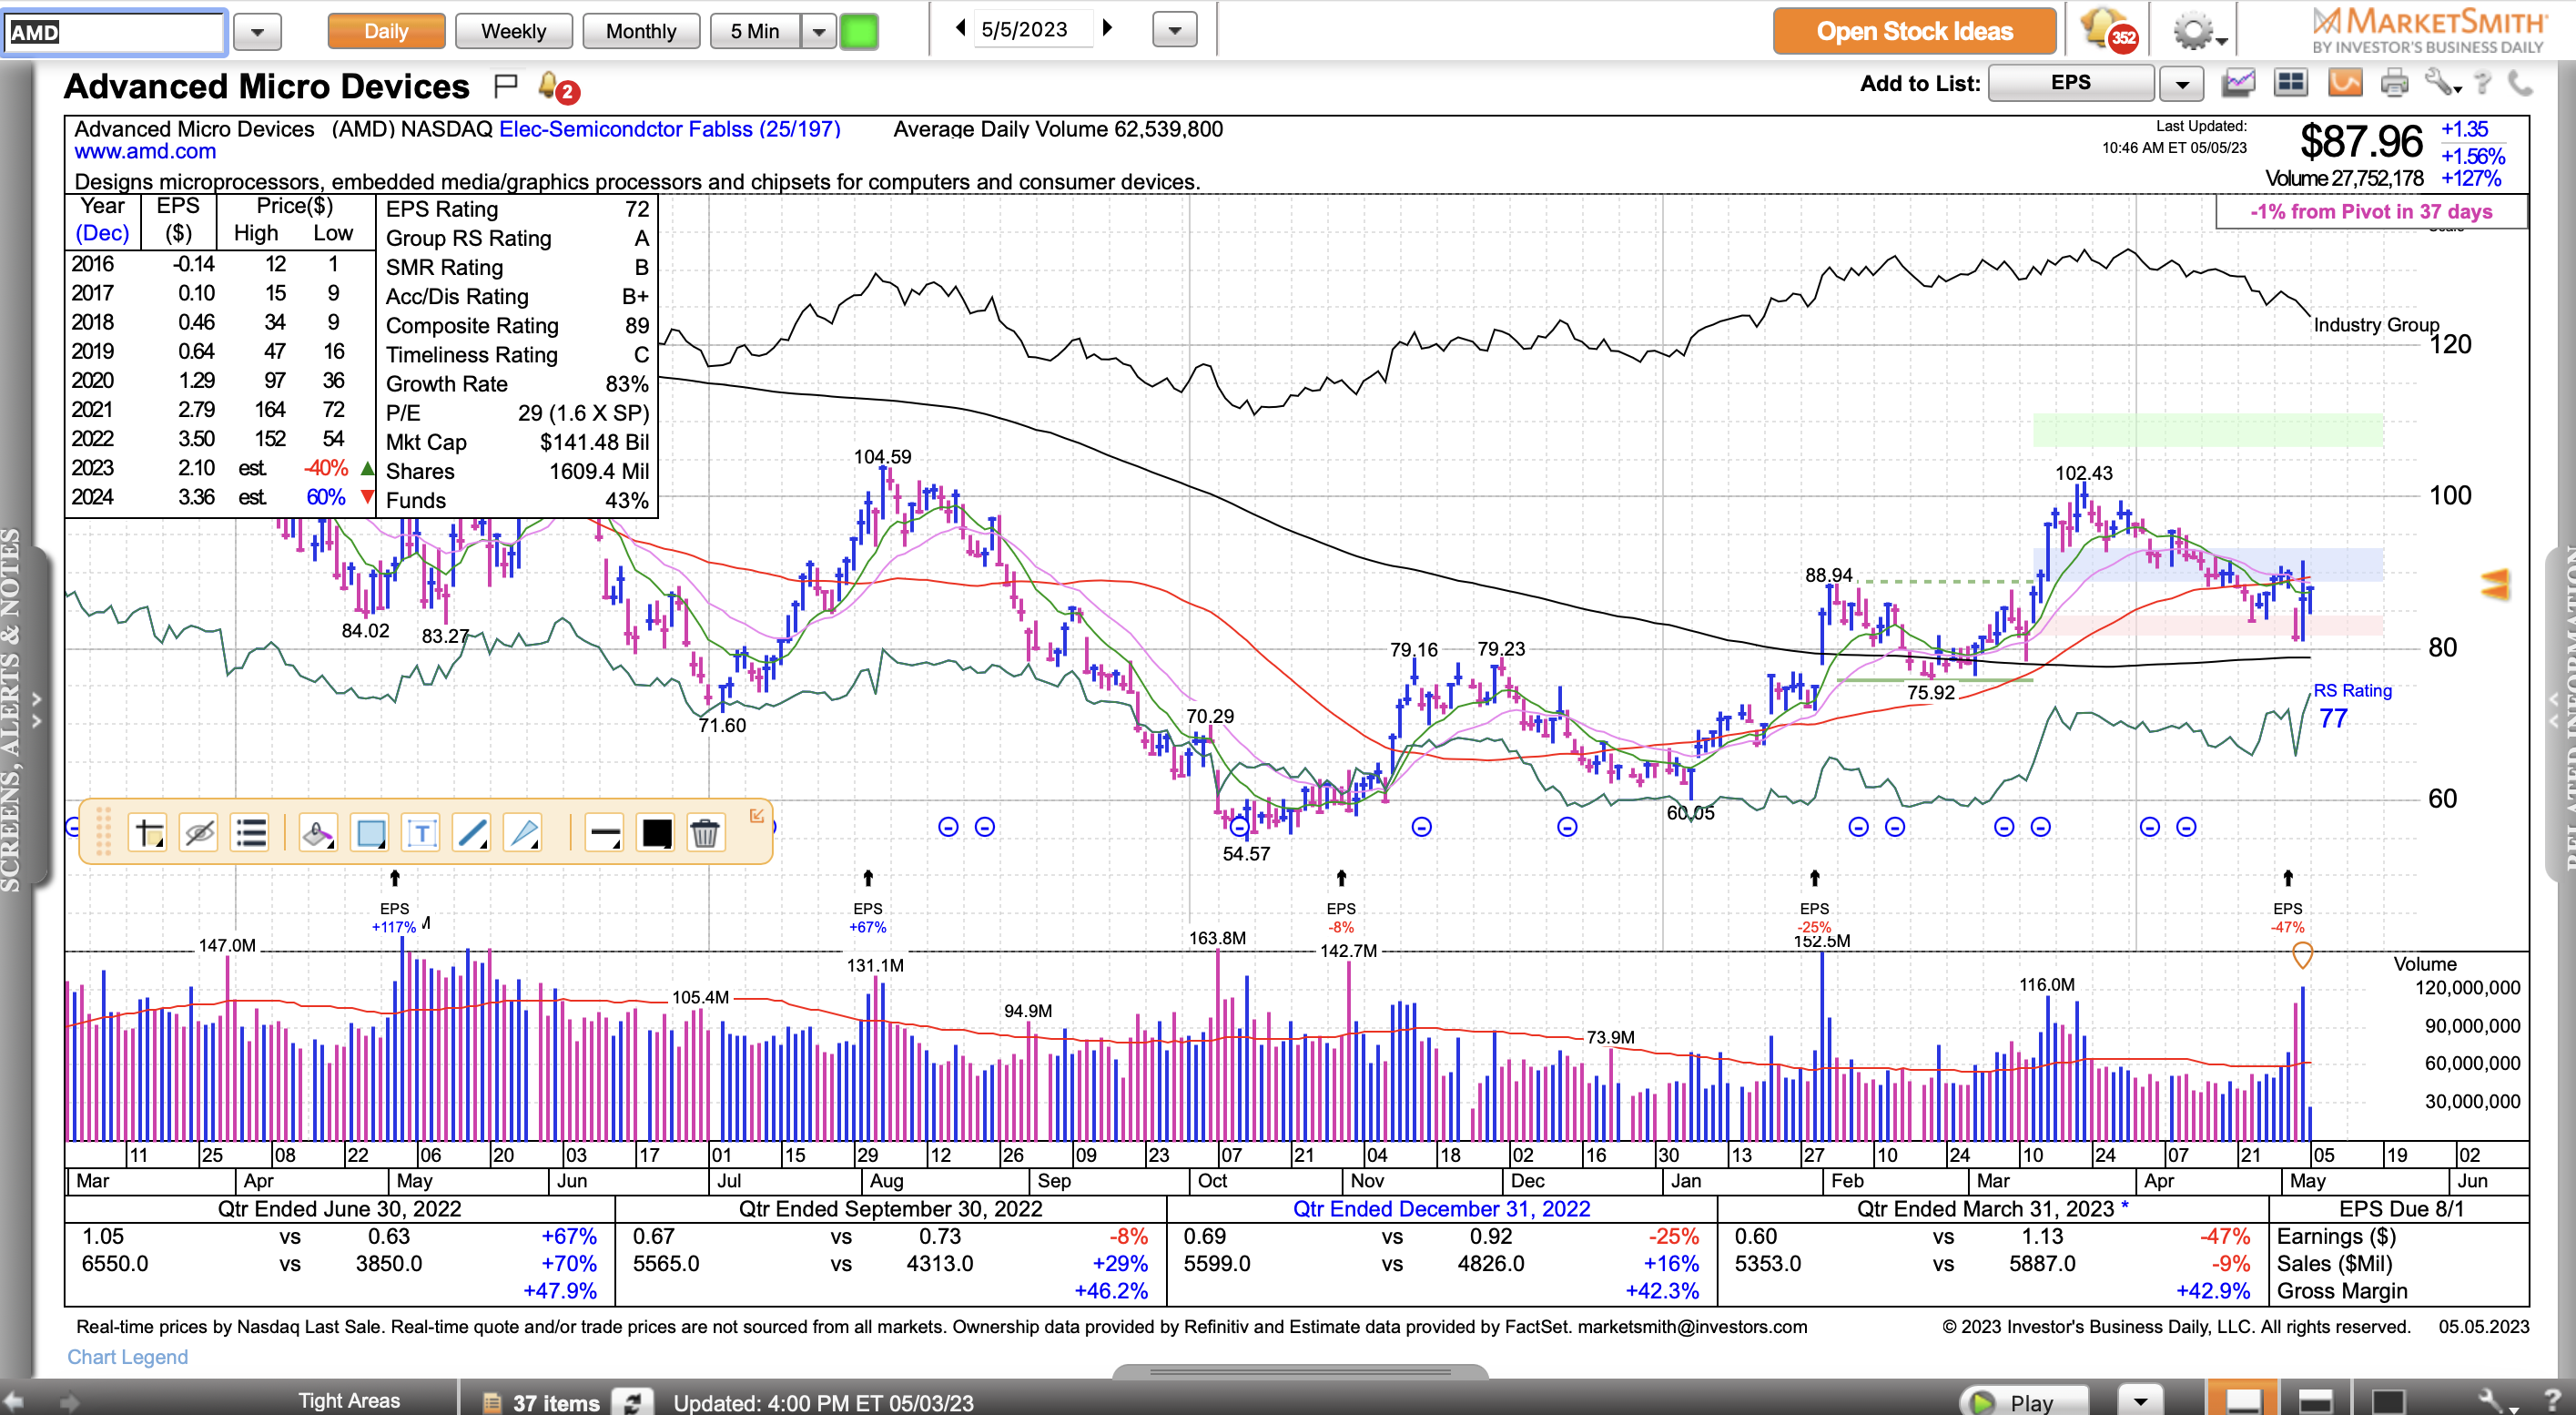Click the flag icon beside company name
This screenshot has height=1415, width=2576.
pos(506,86)
